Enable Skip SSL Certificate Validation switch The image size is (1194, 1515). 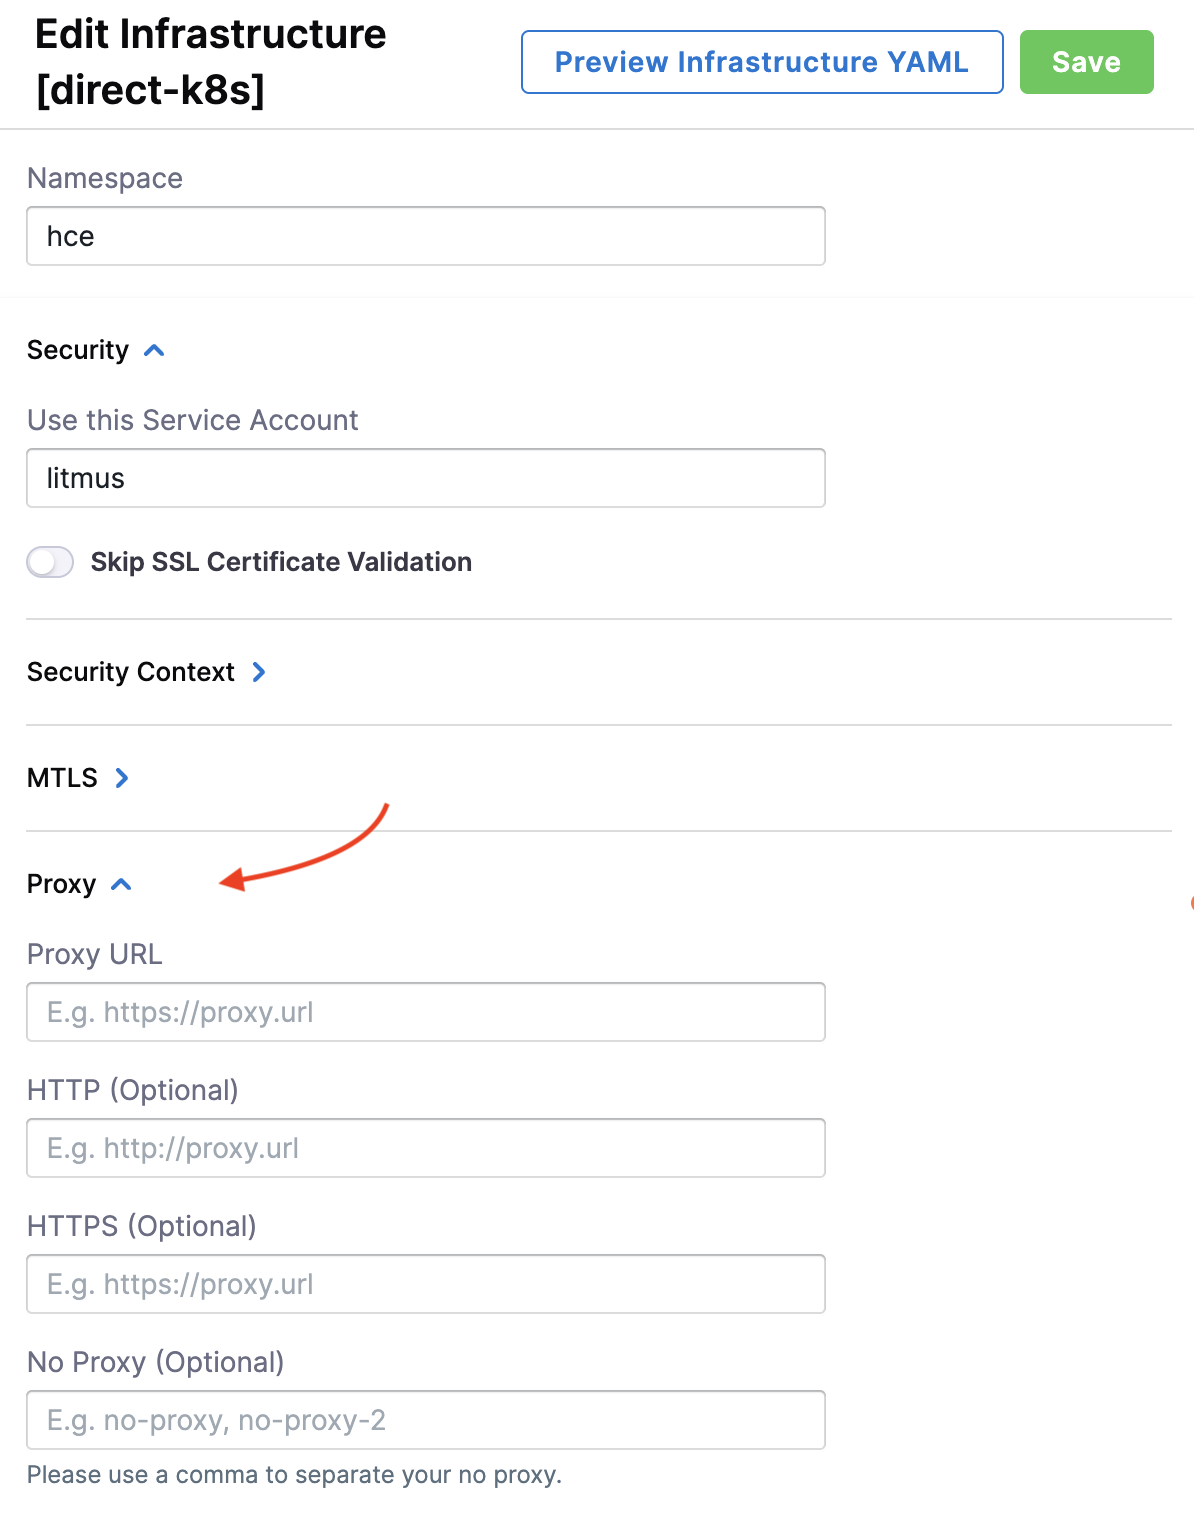50,562
